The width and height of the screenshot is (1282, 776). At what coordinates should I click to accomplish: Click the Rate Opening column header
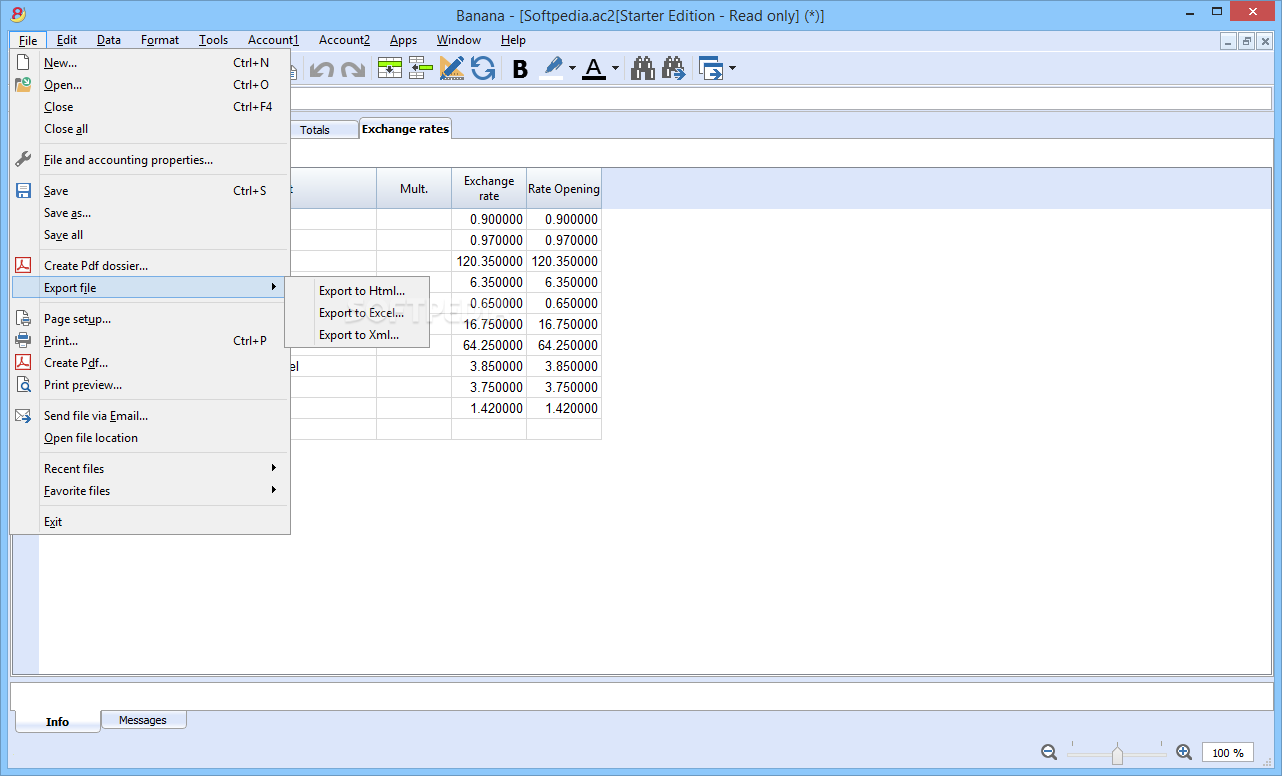pos(564,188)
